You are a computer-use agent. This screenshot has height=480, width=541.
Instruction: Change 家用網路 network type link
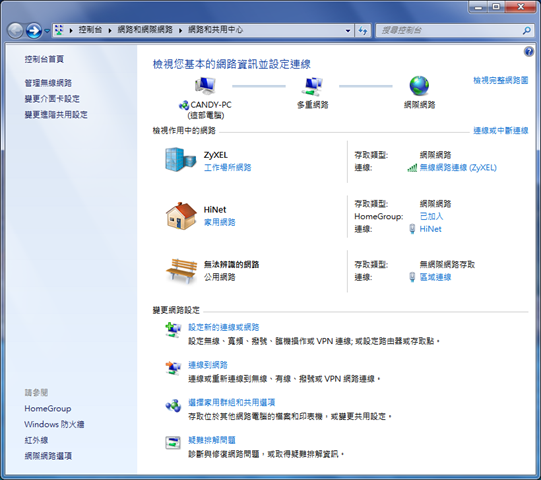coord(219,222)
